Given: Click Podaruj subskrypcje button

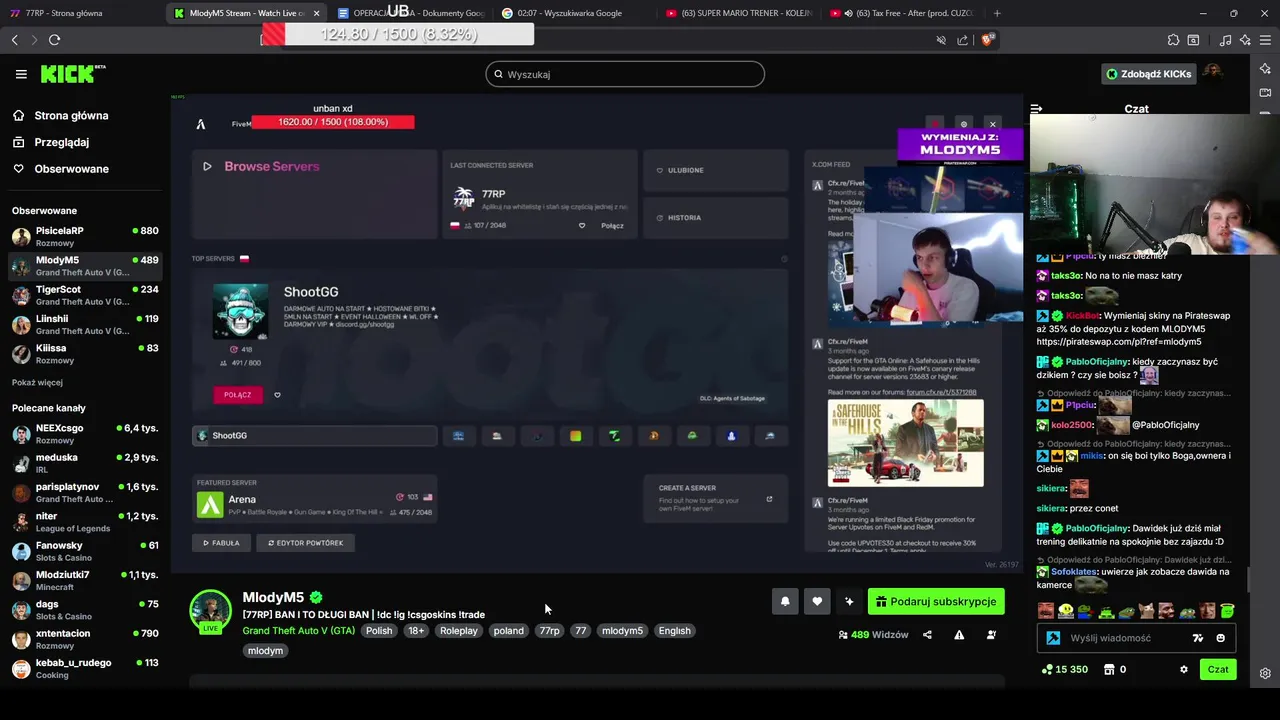Looking at the screenshot, I should (x=936, y=601).
